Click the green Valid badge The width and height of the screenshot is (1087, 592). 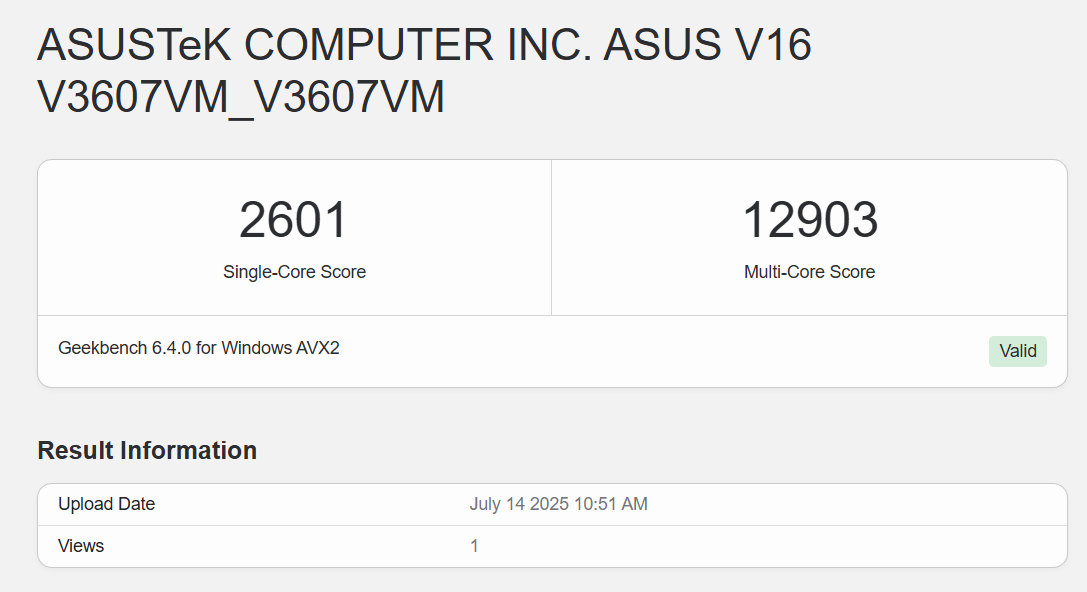pos(1017,351)
